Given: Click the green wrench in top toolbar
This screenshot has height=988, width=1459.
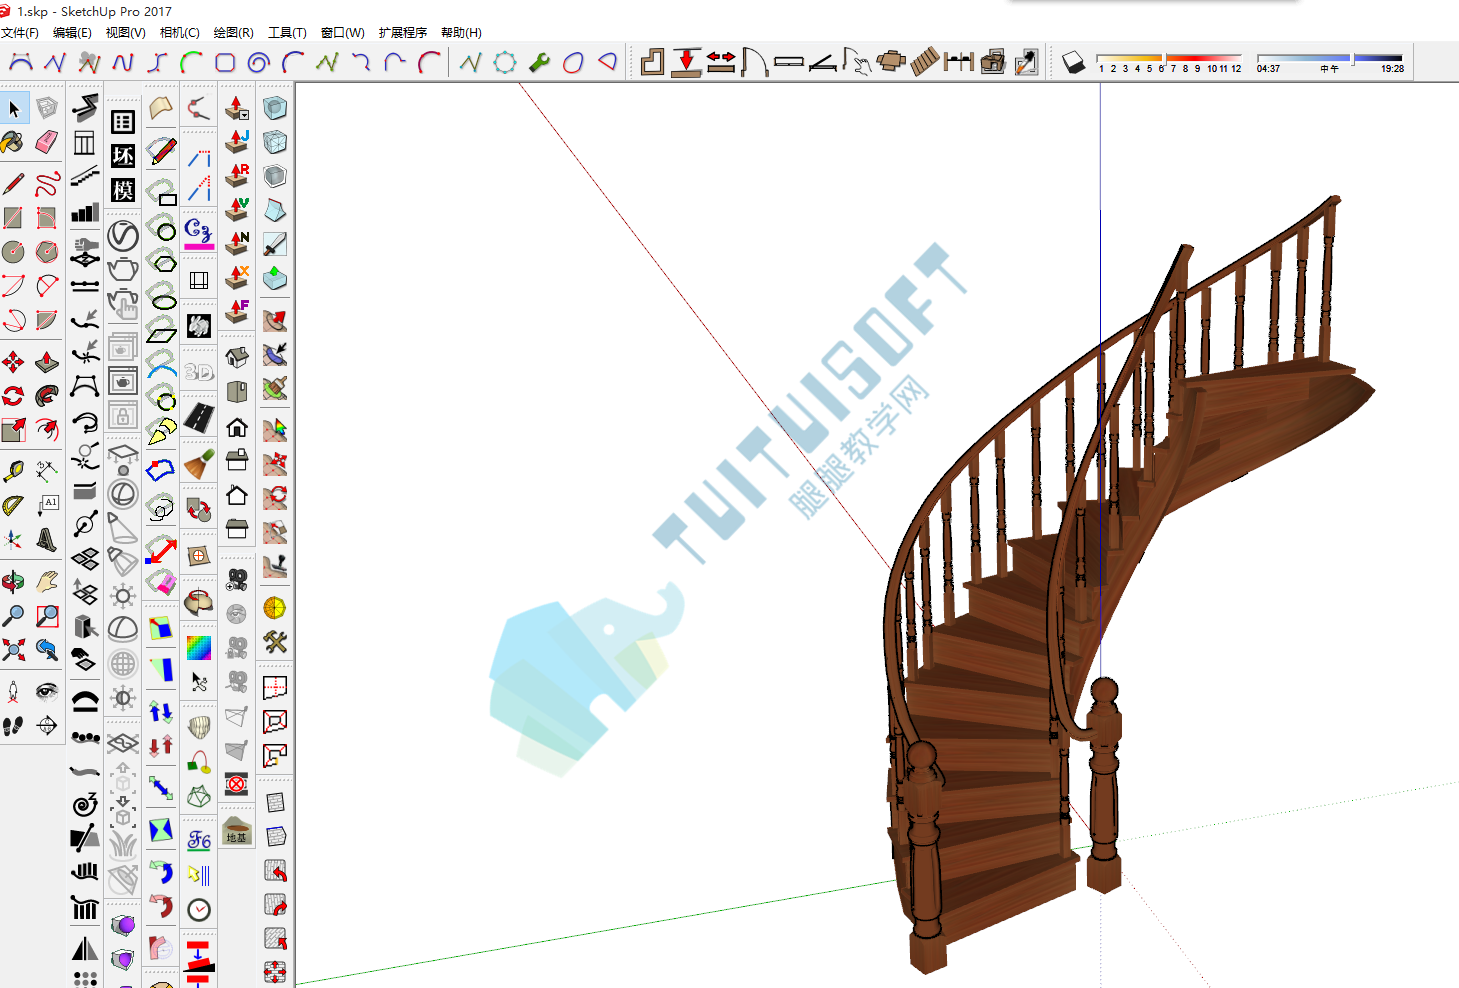Looking at the screenshot, I should click(x=540, y=63).
